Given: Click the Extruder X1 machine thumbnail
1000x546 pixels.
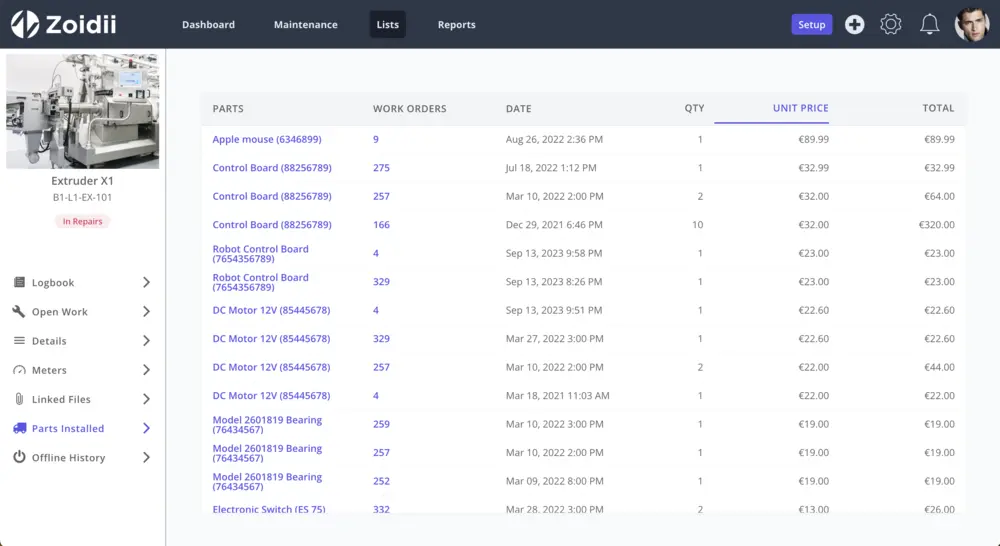Looking at the screenshot, I should [x=82, y=111].
